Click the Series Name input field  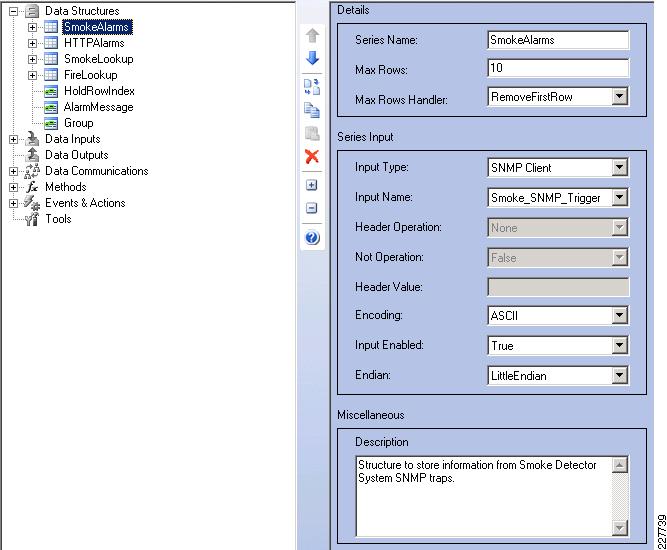coord(558,40)
